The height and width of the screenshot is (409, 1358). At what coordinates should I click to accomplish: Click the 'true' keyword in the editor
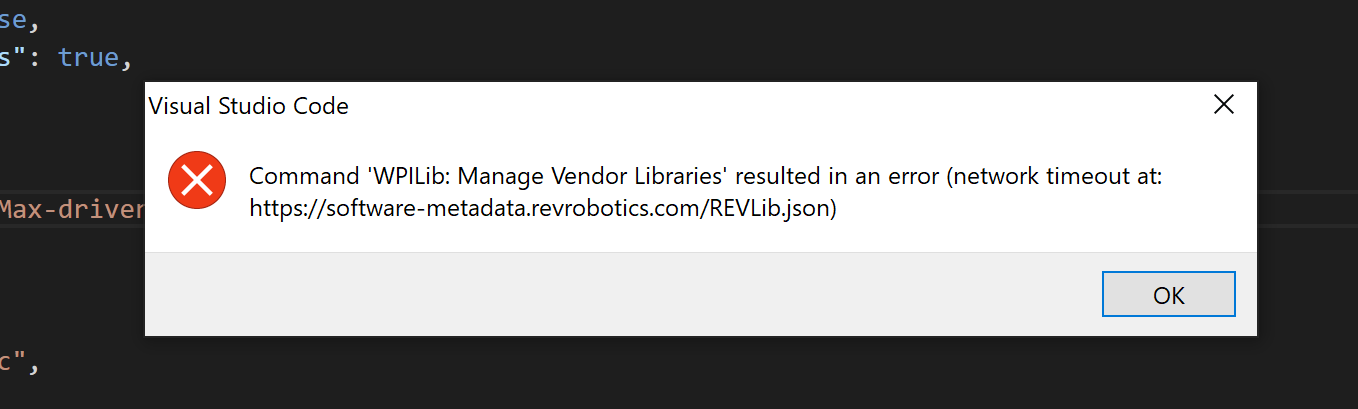pos(88,58)
